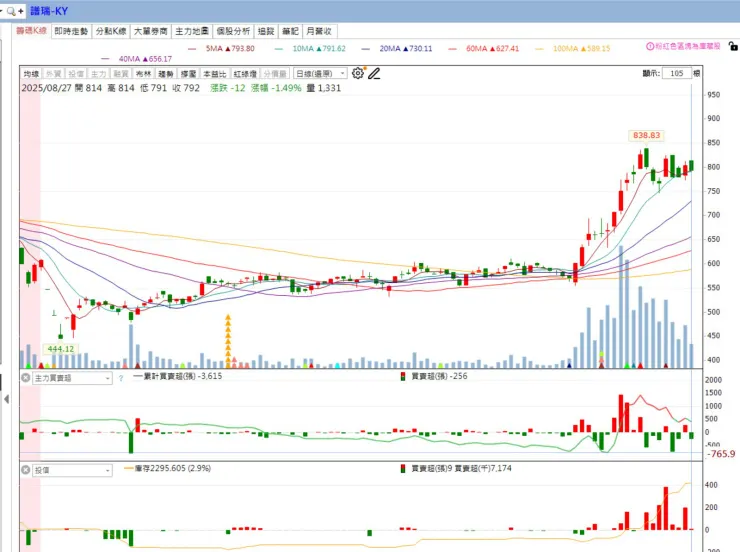Click the pink 粉紅色 notice link
The height and width of the screenshot is (552, 740).
688,46
